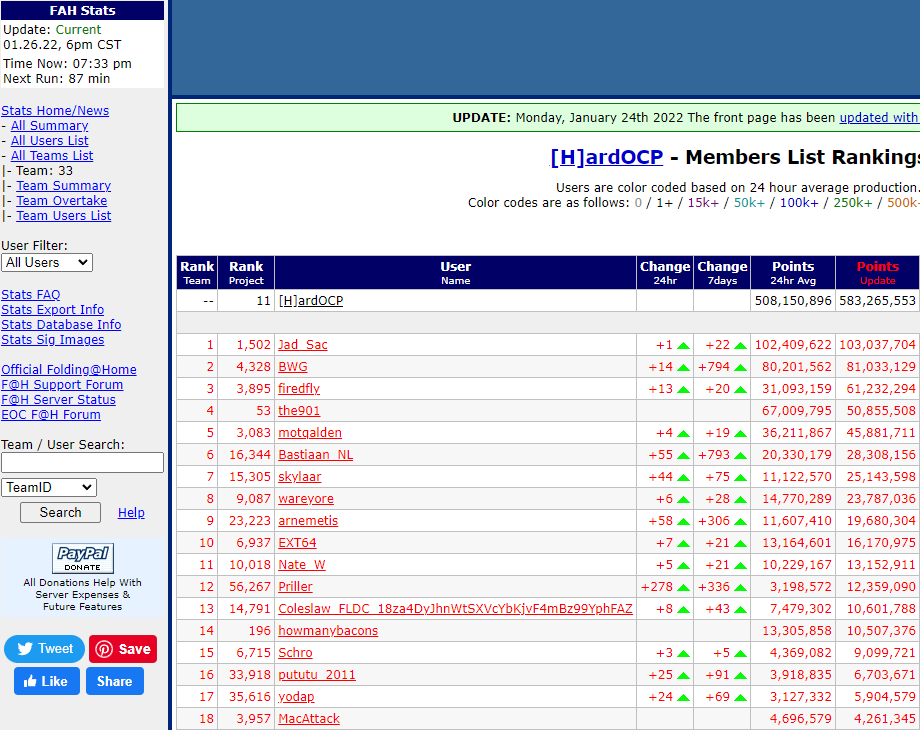Click the Facebook Like button
This screenshot has height=730, width=920.
point(46,681)
